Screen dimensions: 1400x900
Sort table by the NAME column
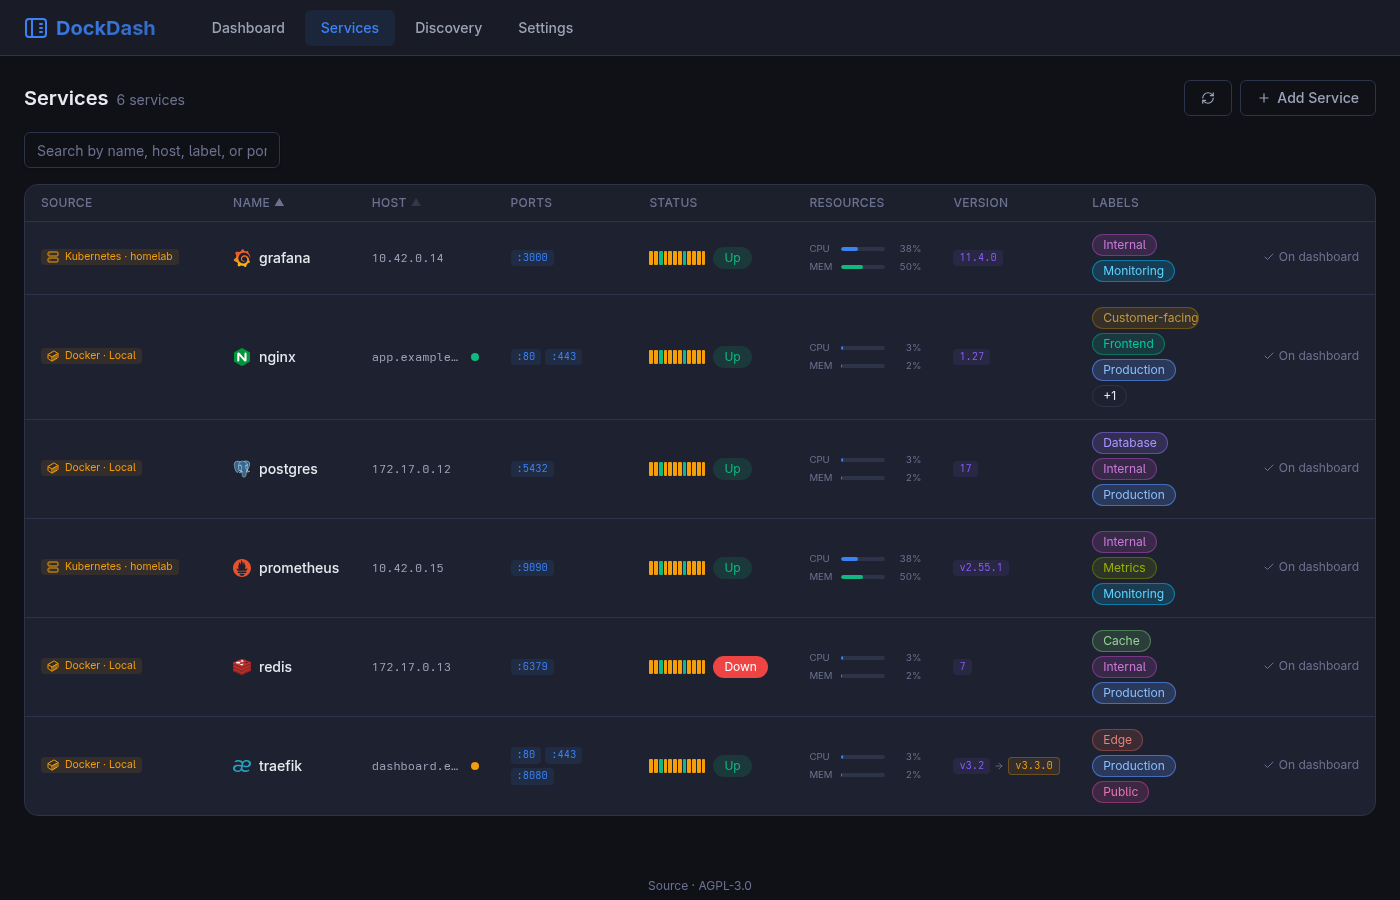[259, 203]
